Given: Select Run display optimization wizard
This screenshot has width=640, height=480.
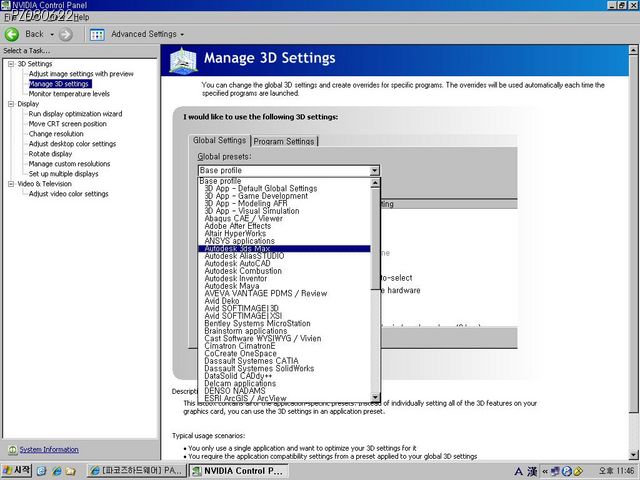Looking at the screenshot, I should coord(76,114).
